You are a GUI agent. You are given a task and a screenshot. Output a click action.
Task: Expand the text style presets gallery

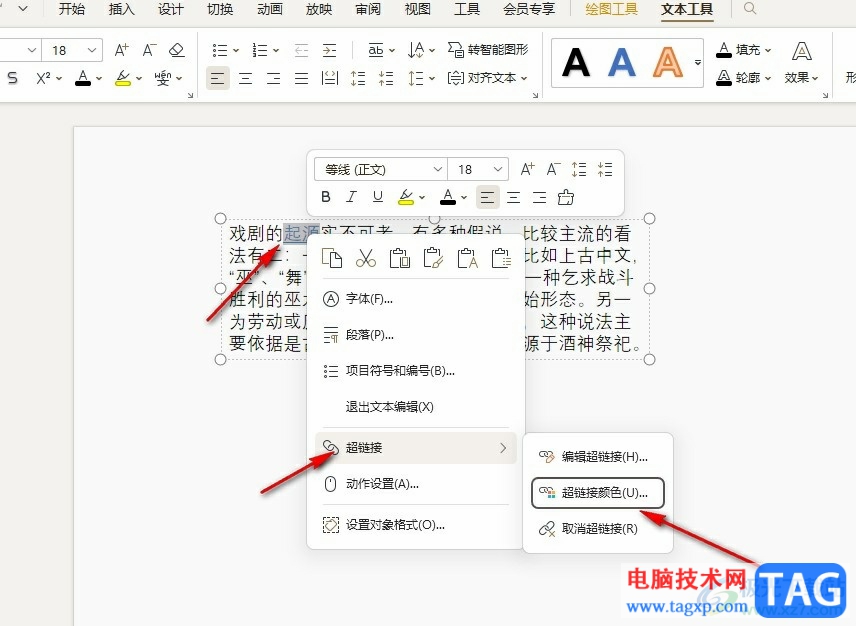point(698,62)
